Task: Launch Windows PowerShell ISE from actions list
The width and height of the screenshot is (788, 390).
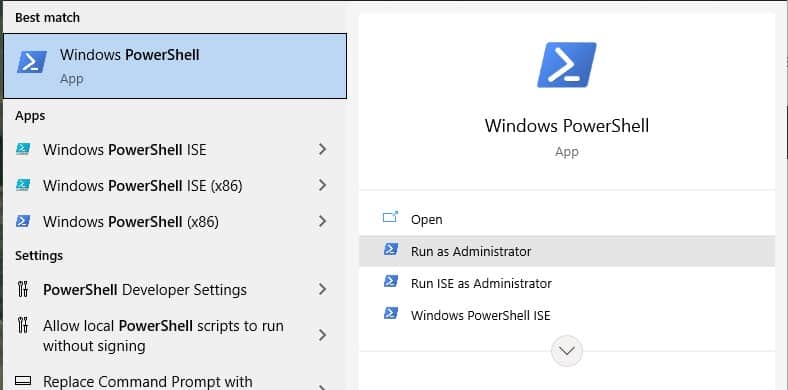Action: click(x=567, y=315)
